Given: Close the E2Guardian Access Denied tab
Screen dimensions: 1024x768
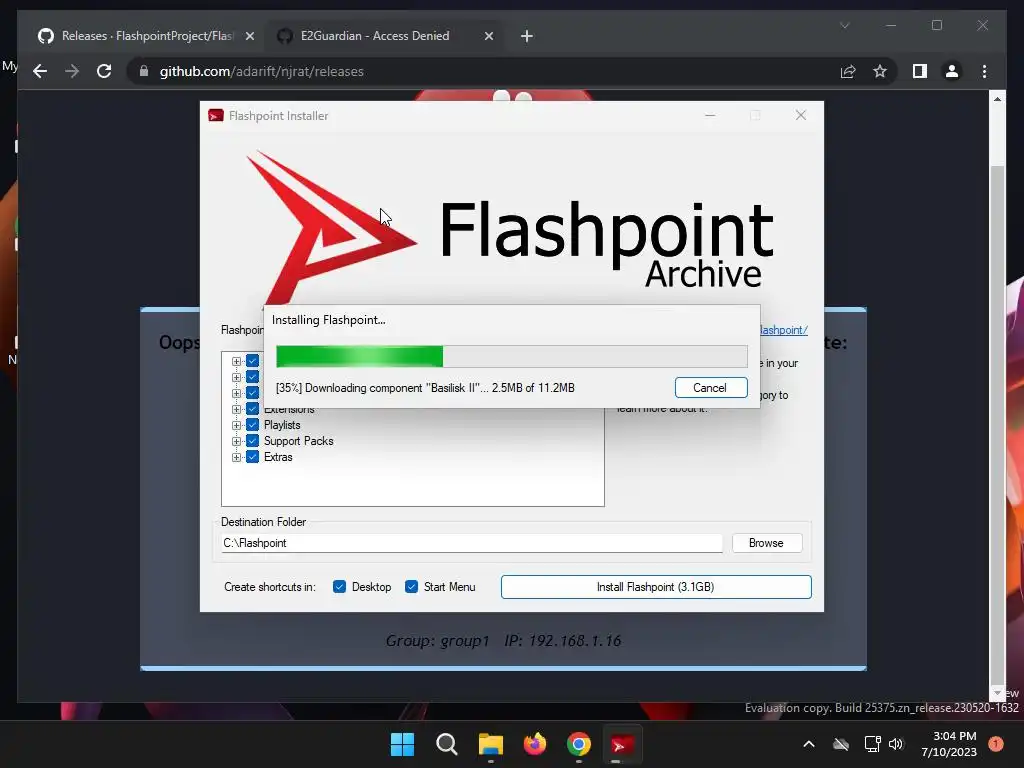Looking at the screenshot, I should [x=488, y=36].
